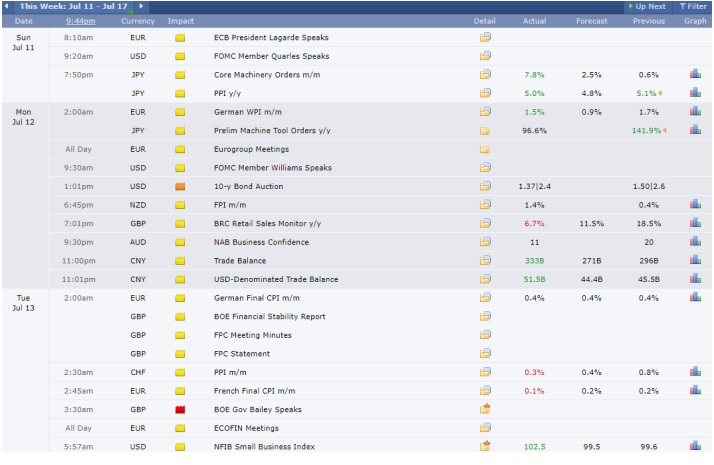Open graph for French Final CPI m/m

695,390
